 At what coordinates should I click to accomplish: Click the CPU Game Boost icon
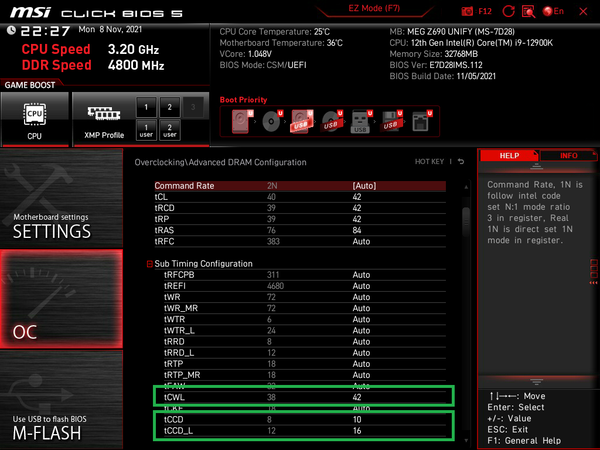pyautogui.click(x=35, y=119)
